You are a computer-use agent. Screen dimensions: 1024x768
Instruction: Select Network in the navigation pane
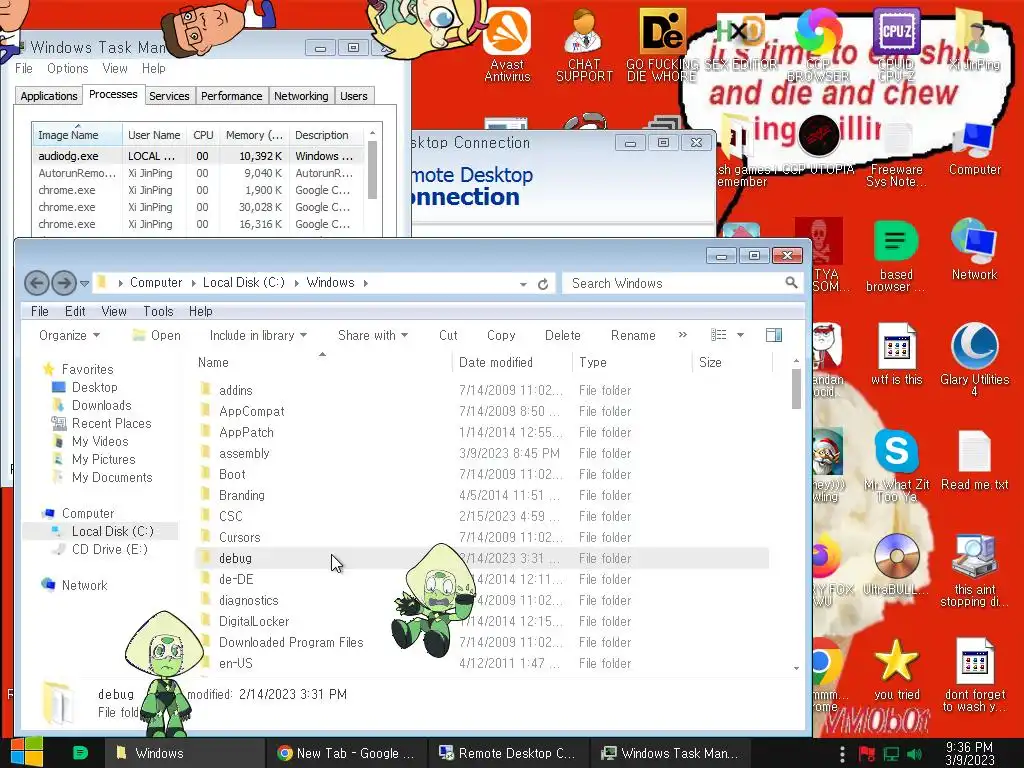click(x=84, y=585)
